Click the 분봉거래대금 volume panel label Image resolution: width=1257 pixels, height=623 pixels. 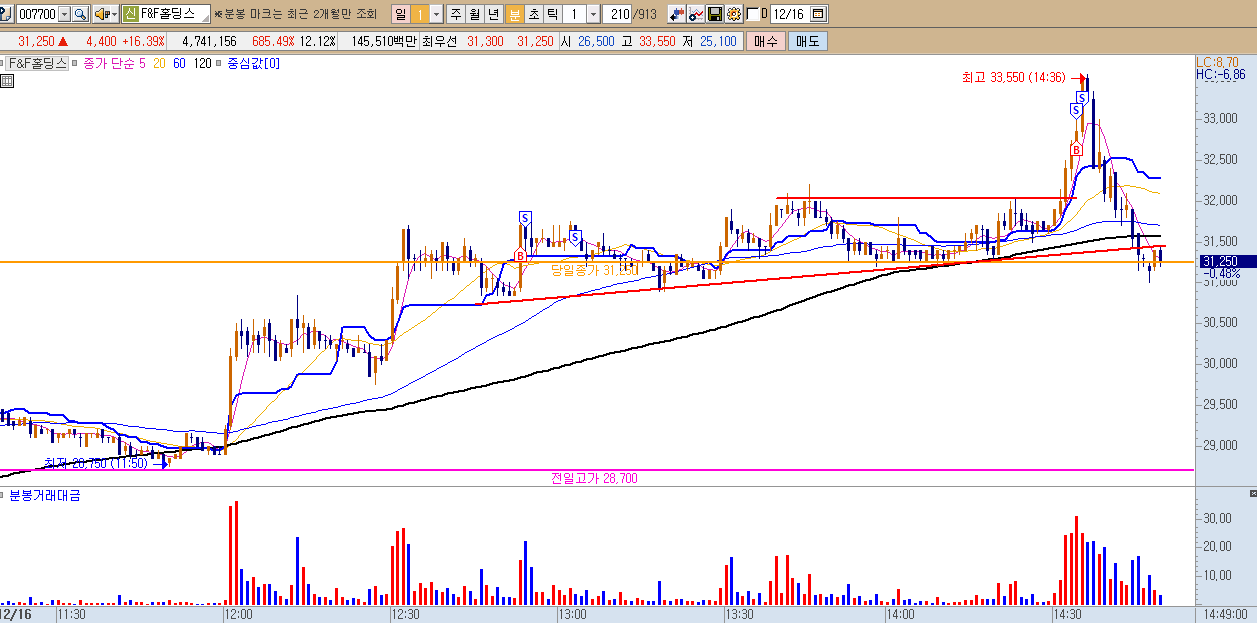tap(45, 495)
